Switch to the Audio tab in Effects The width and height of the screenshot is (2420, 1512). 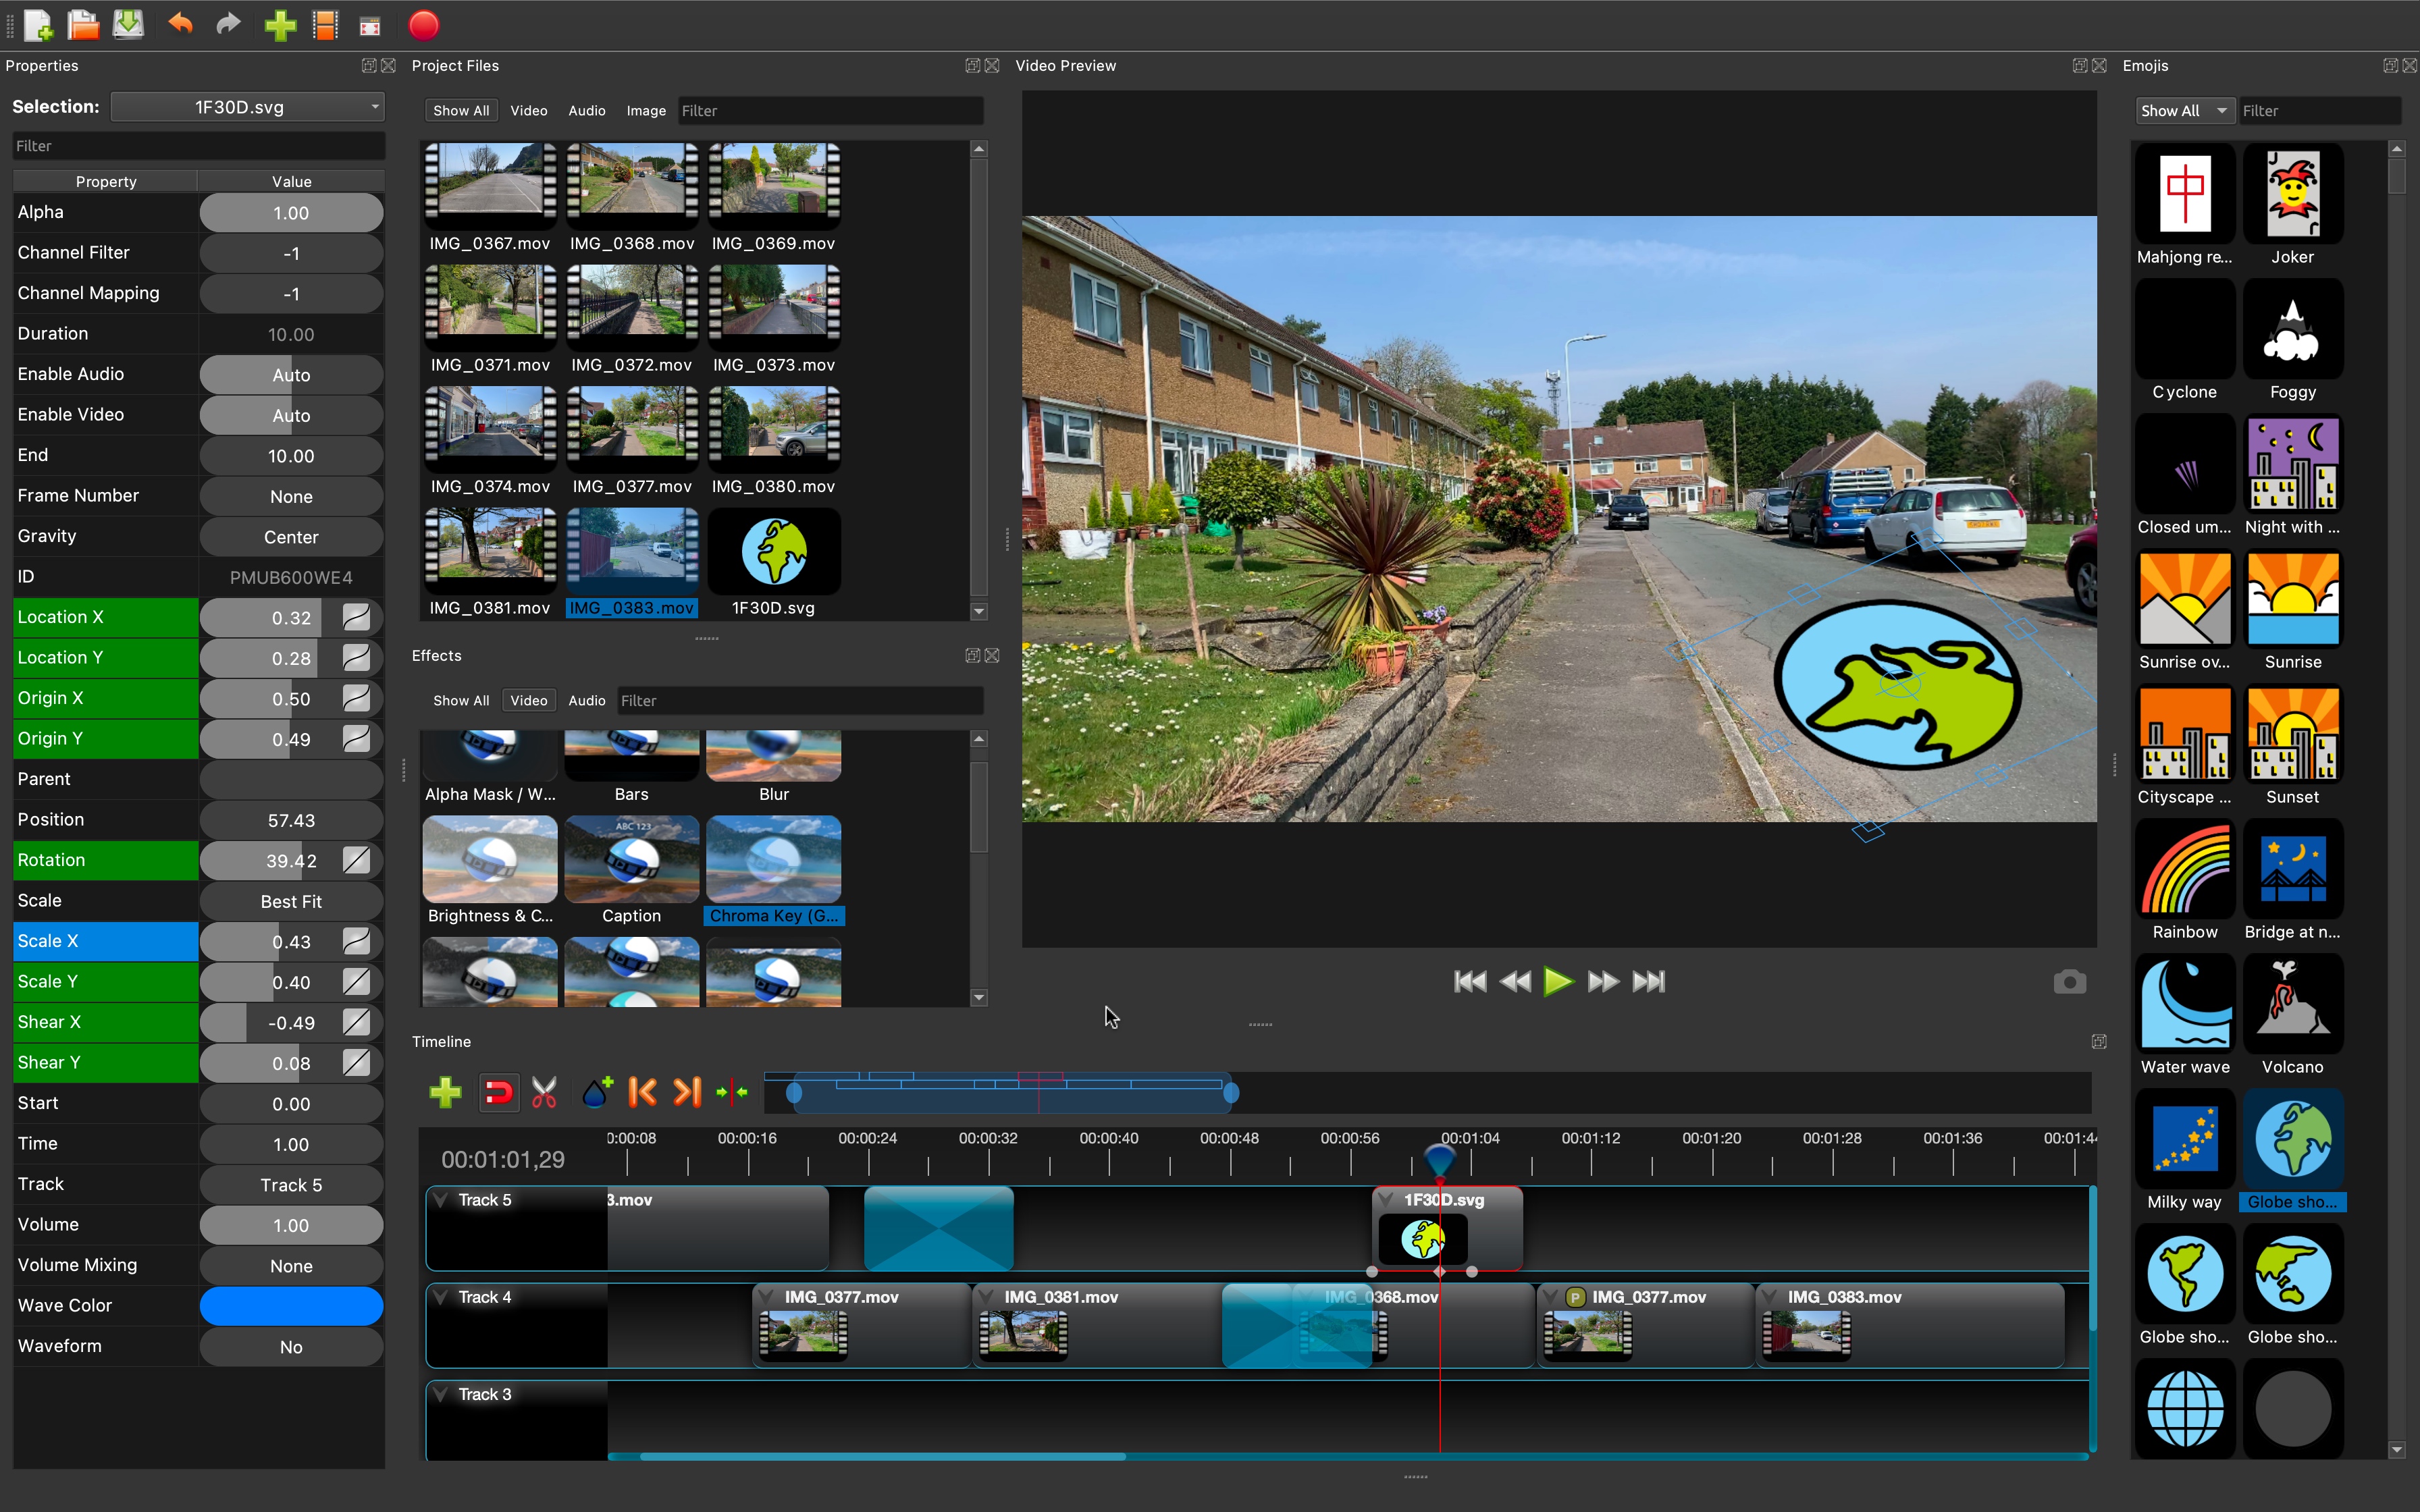(x=586, y=700)
